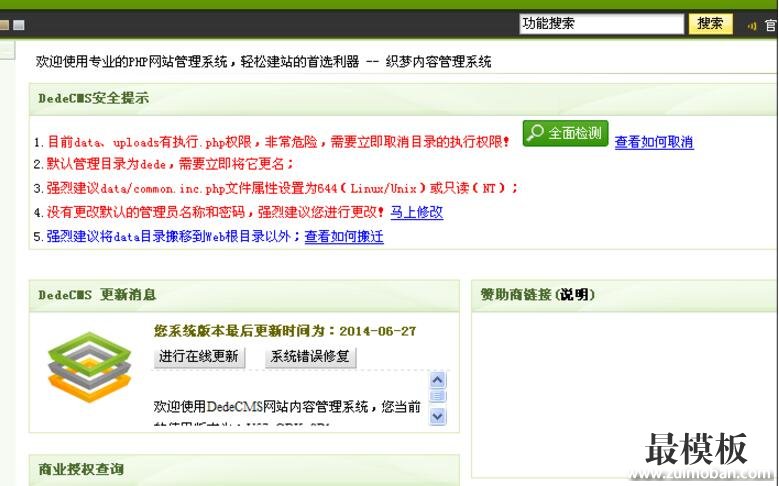Click warning about data and uploads php permissions

(x=278, y=142)
